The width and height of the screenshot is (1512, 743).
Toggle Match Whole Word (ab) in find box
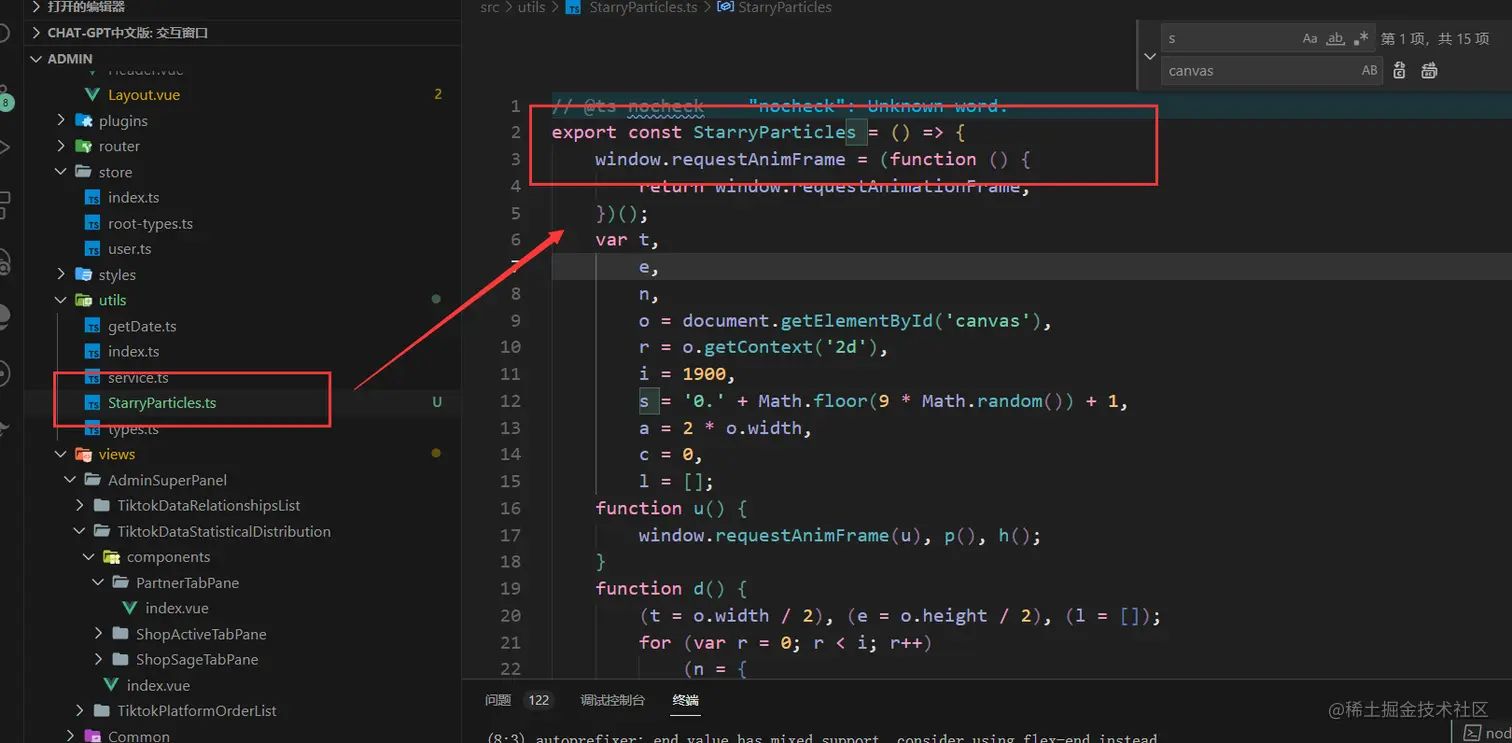pyautogui.click(x=1335, y=39)
